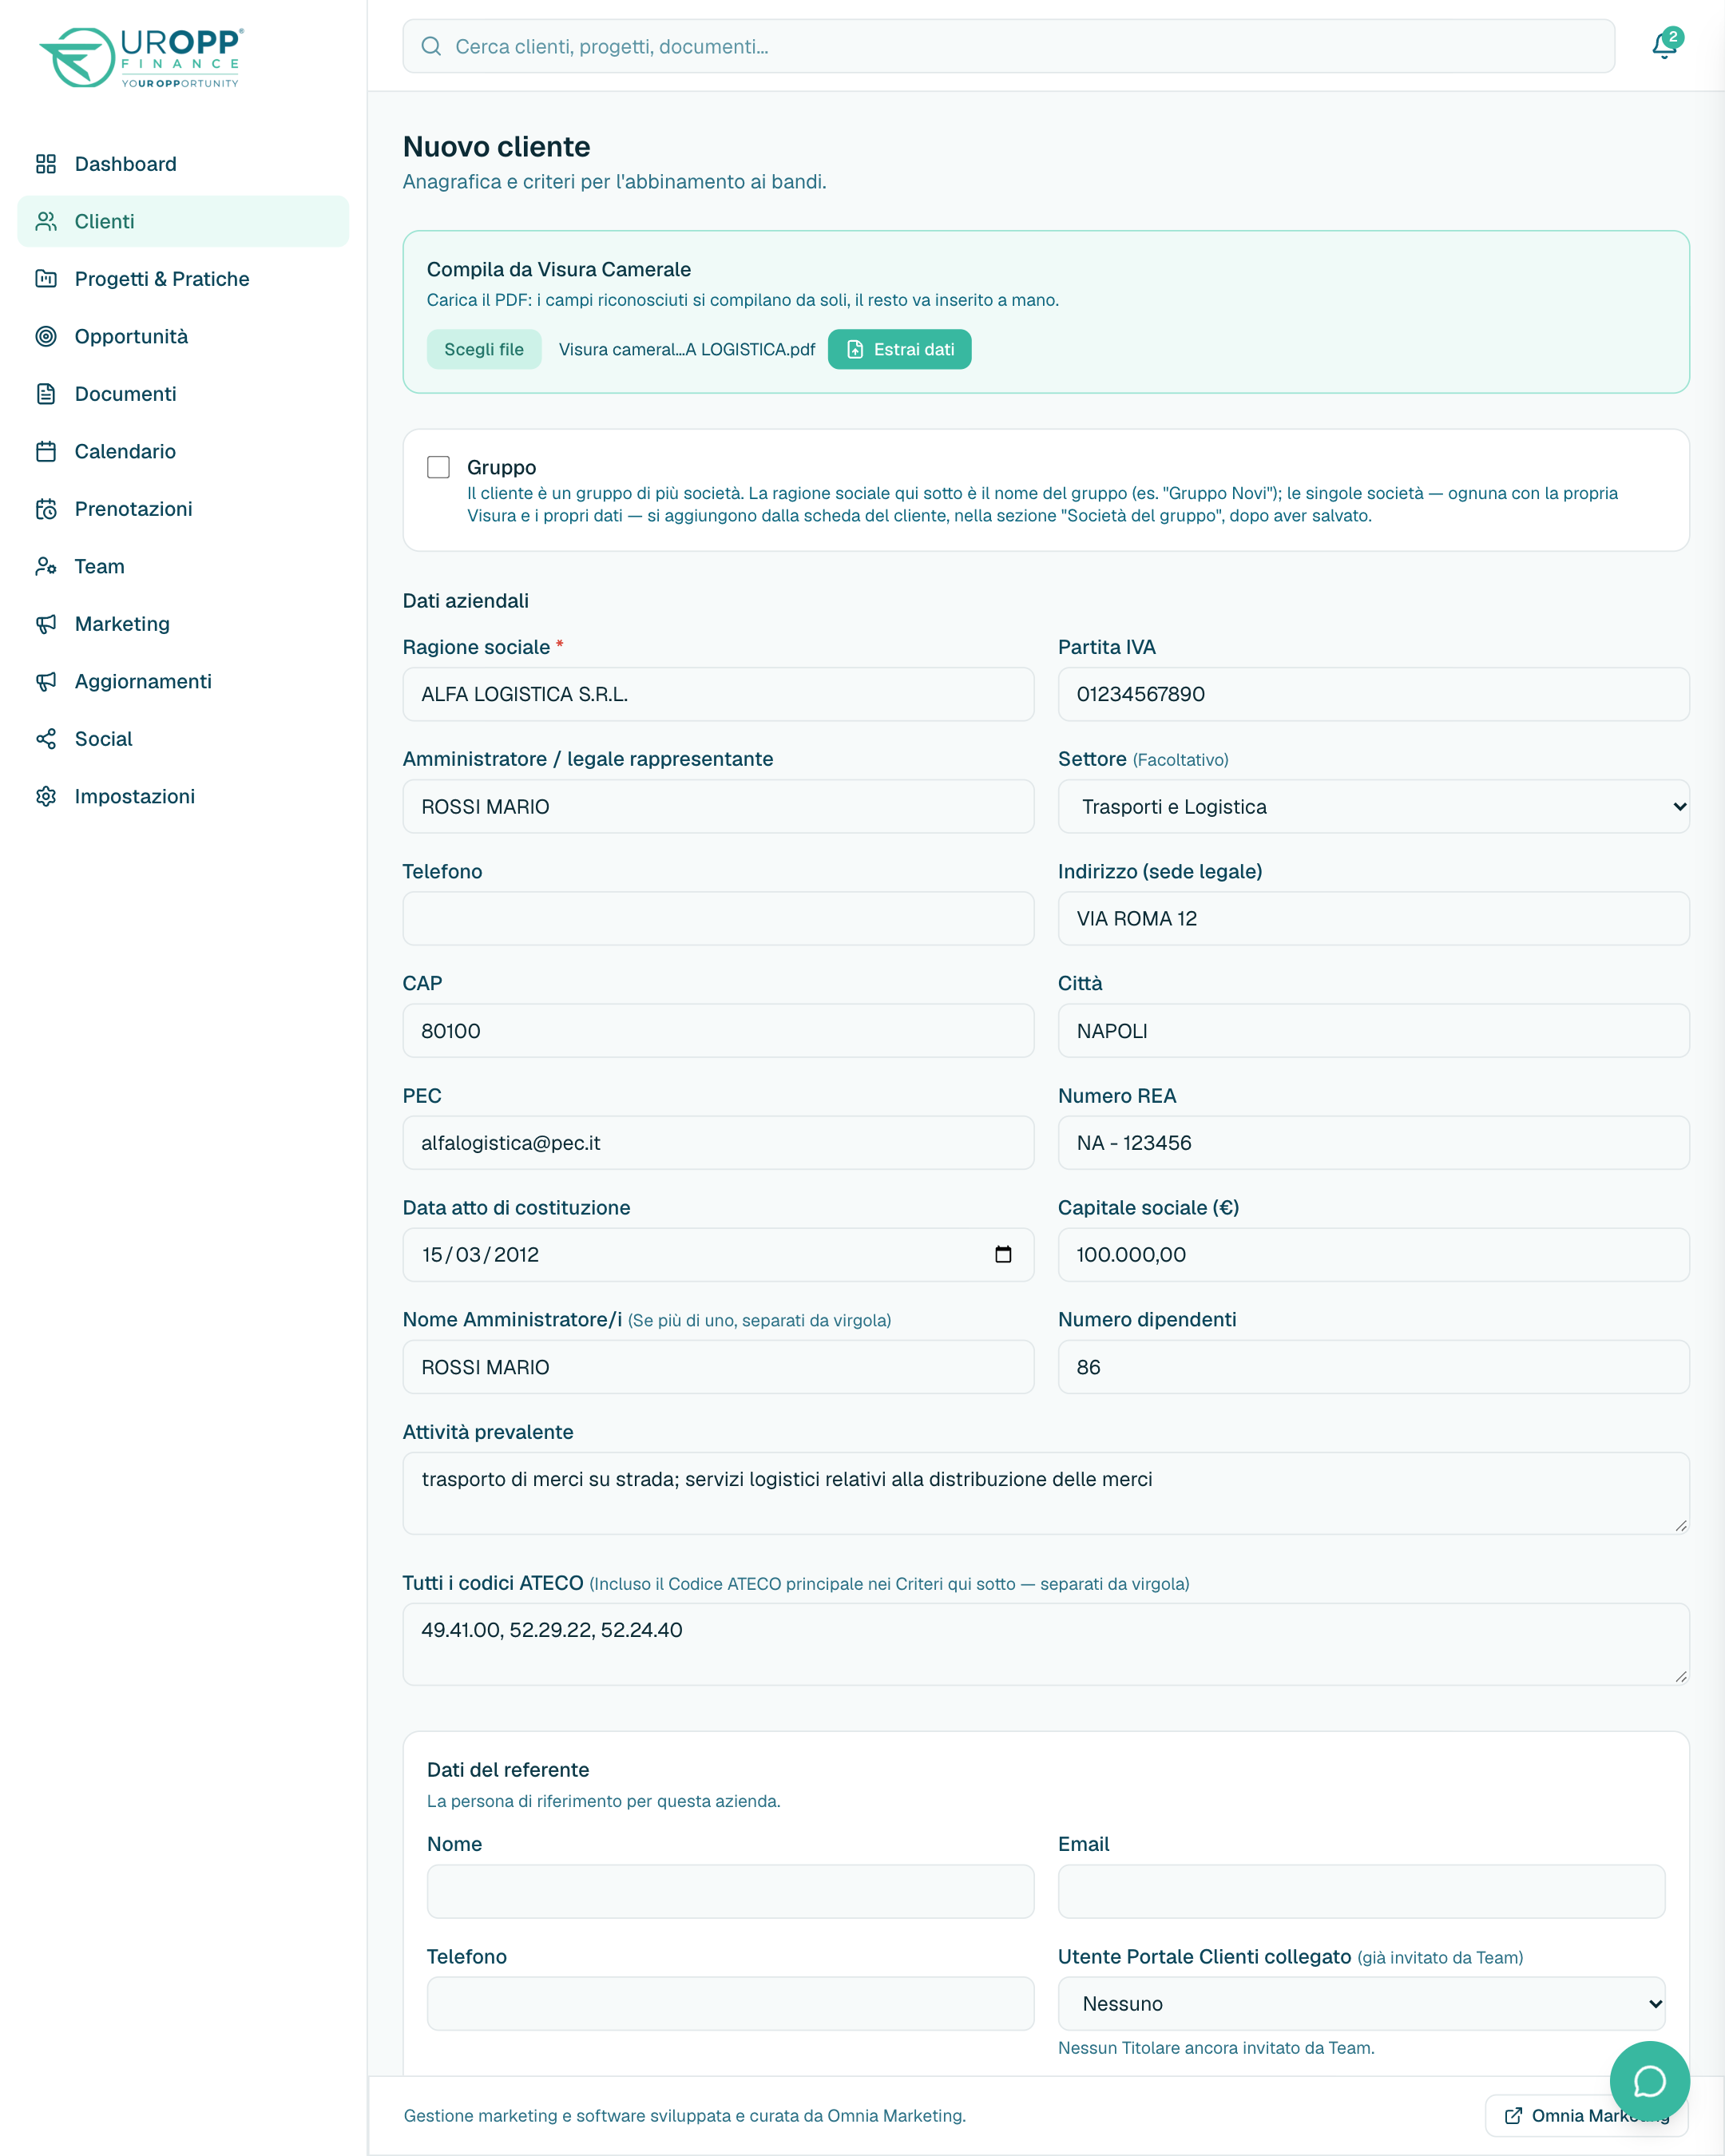Click the Prenotazioni calendar-clock icon
The height and width of the screenshot is (2156, 1725).
click(x=46, y=509)
